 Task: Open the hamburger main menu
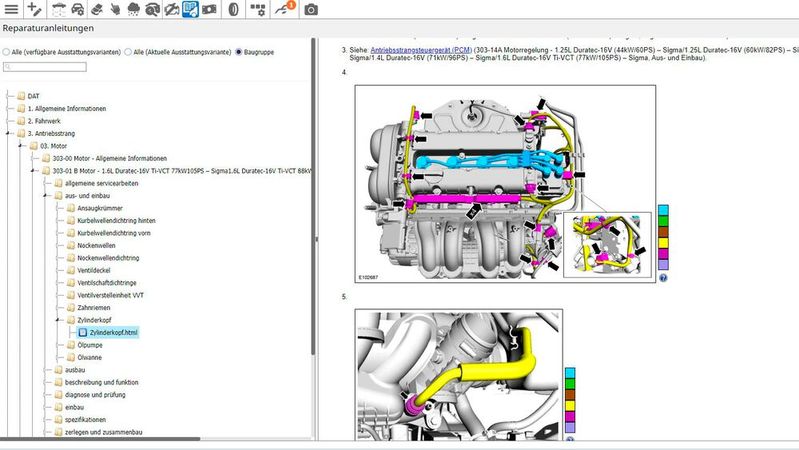point(10,9)
